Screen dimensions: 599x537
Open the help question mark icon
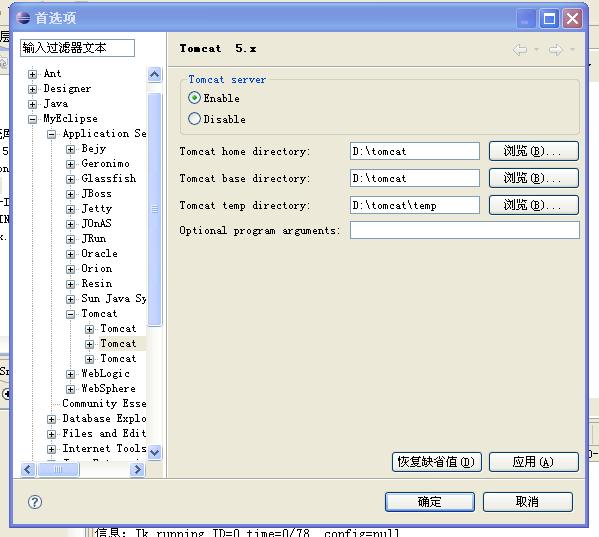(x=35, y=502)
